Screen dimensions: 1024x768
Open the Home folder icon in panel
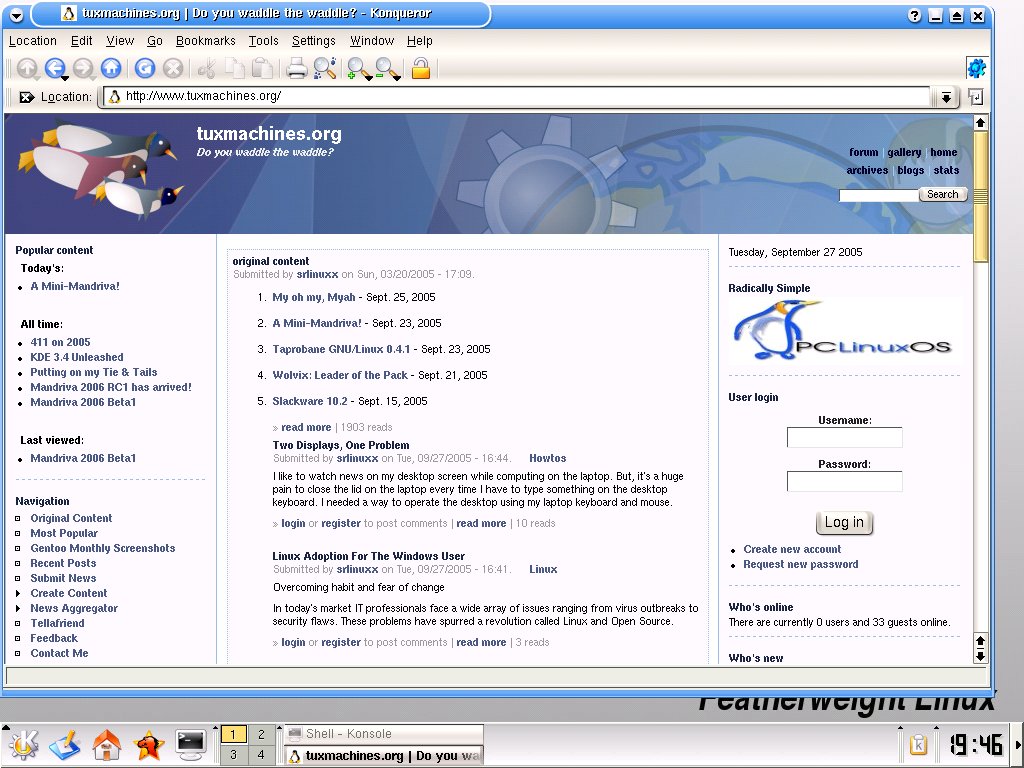106,744
